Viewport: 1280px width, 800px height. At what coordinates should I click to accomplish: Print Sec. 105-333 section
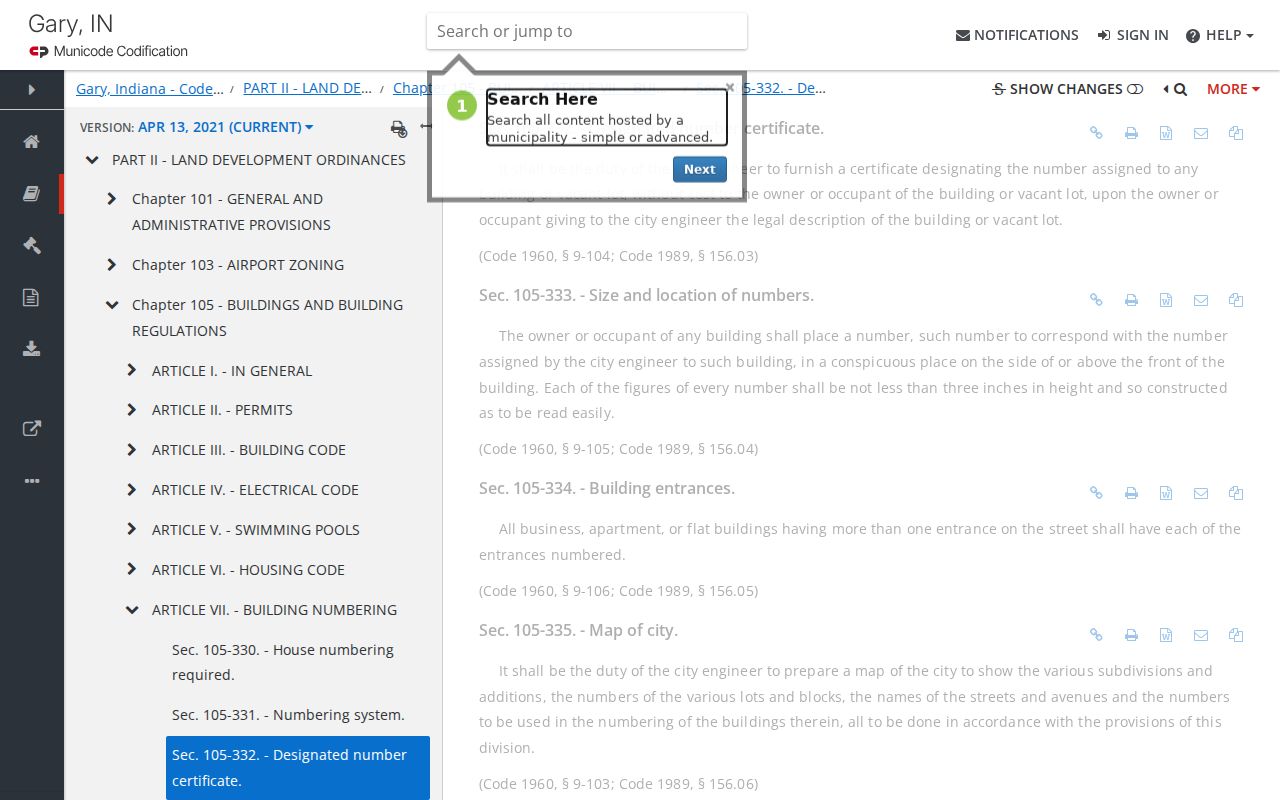point(1131,300)
